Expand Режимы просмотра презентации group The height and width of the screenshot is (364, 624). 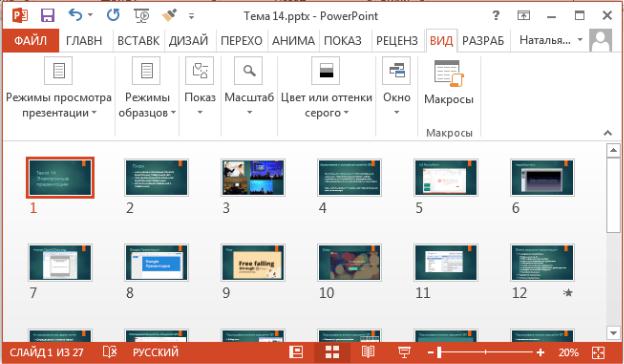58,88
